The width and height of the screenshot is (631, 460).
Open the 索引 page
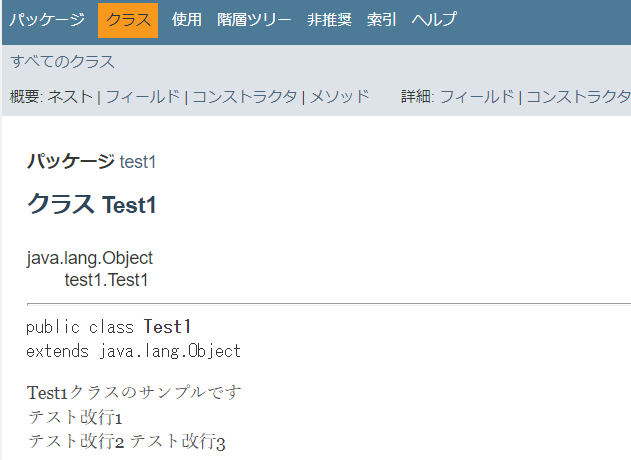pos(382,20)
